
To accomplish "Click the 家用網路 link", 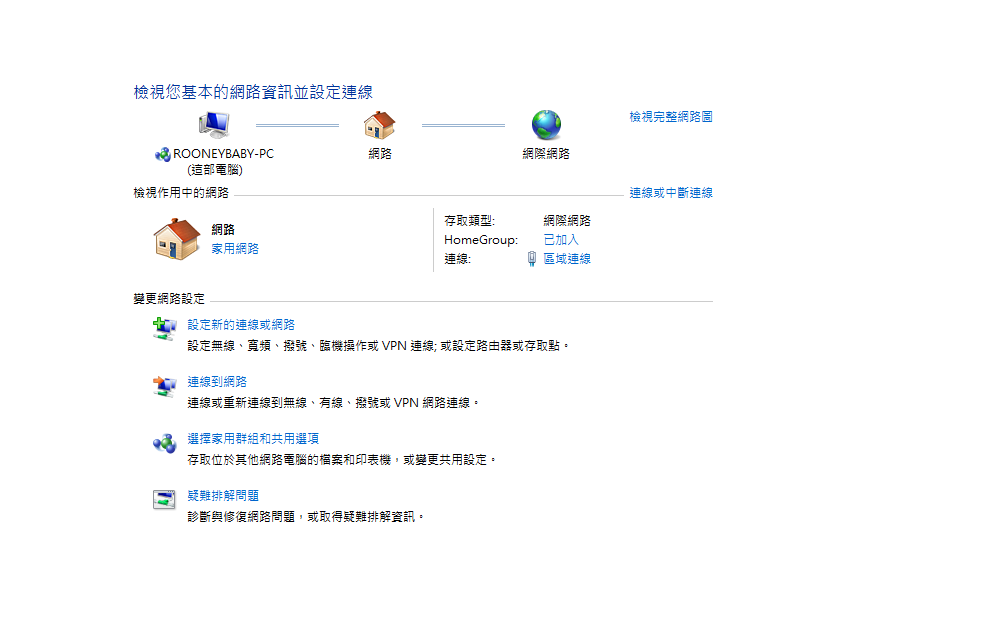I will 235,249.
